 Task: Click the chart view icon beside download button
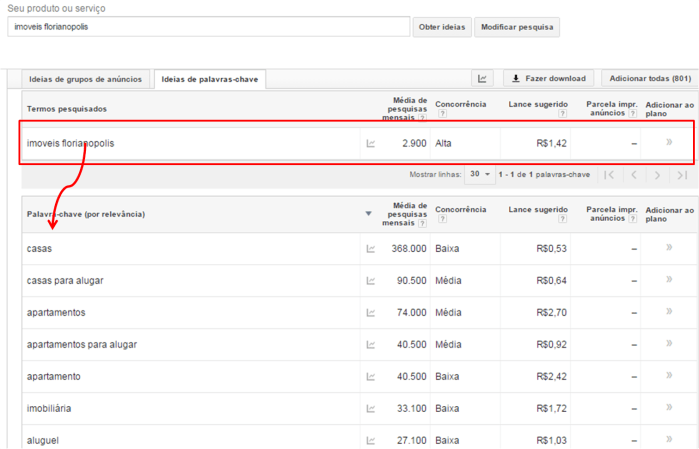(483, 78)
